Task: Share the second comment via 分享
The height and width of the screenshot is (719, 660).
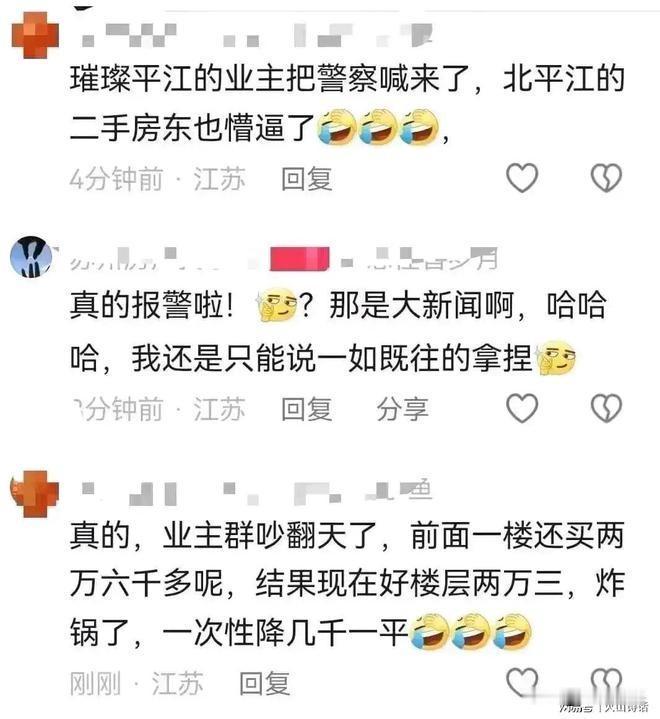Action: point(402,409)
